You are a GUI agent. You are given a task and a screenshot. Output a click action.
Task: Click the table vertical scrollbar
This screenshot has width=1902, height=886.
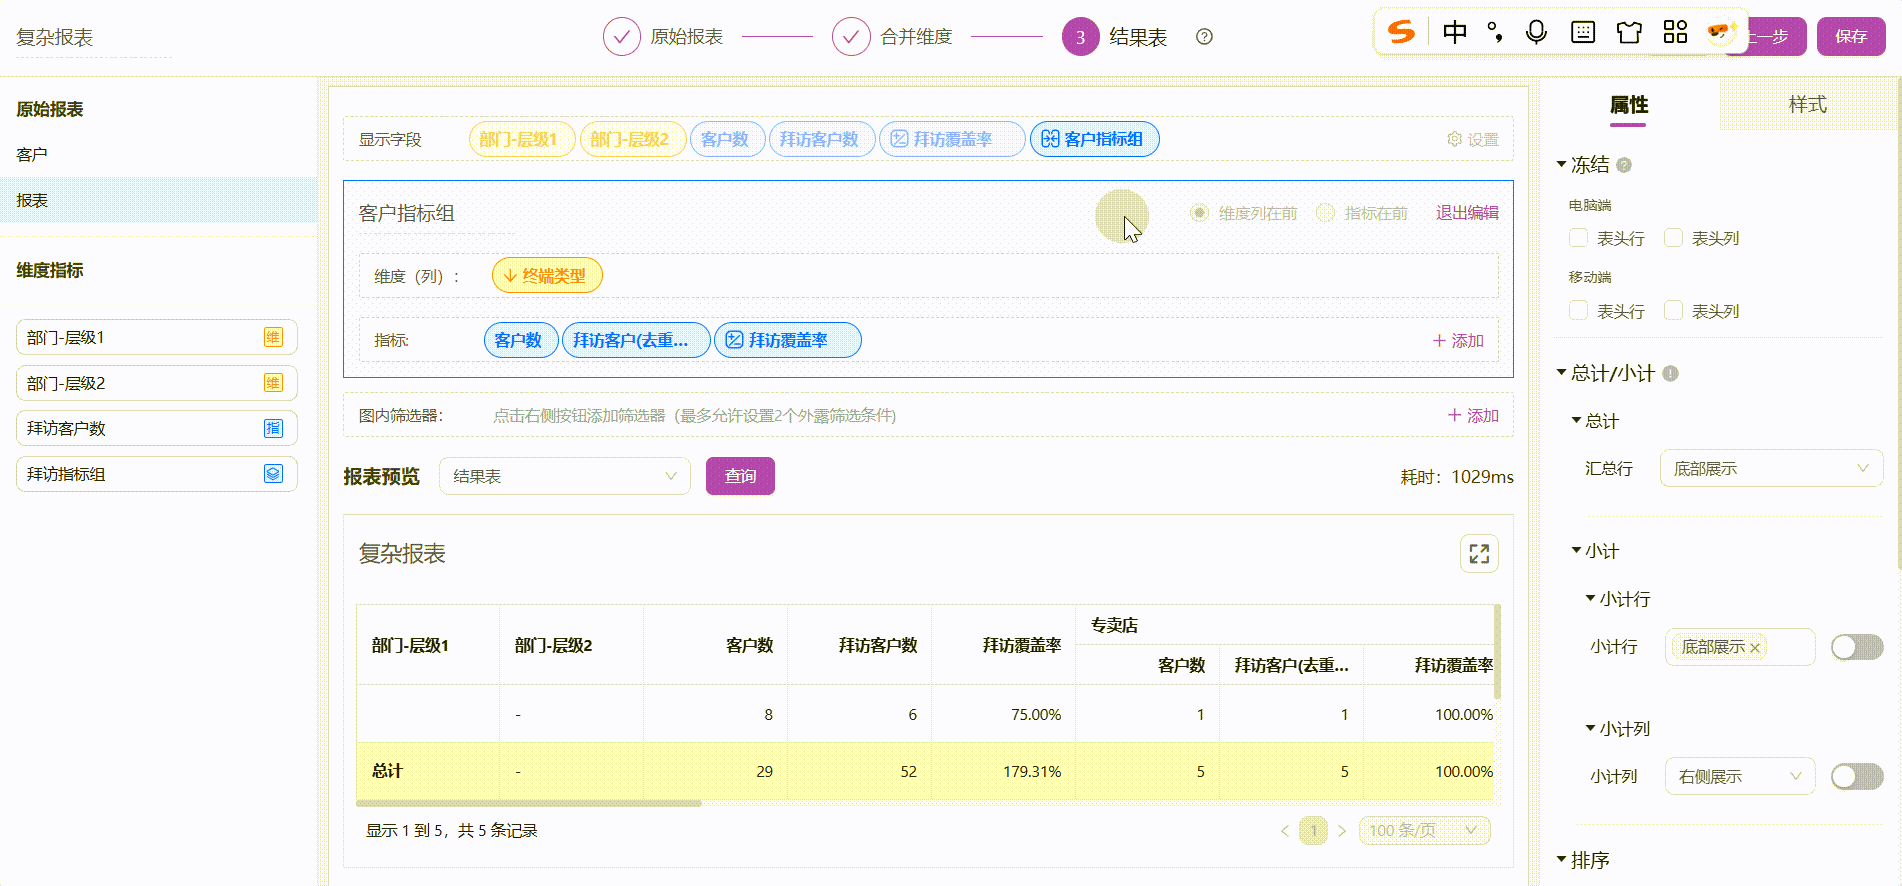coord(1497,651)
